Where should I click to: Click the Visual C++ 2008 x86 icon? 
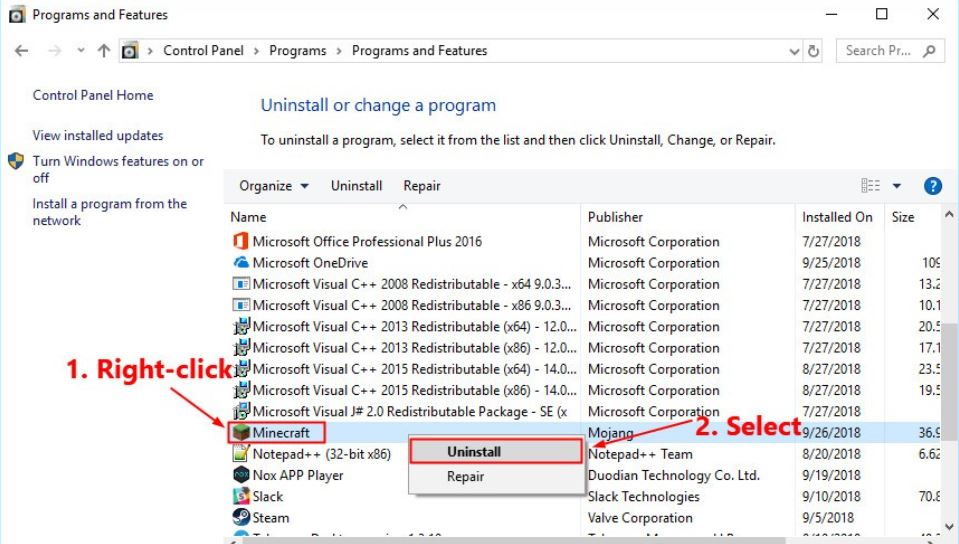[x=241, y=305]
